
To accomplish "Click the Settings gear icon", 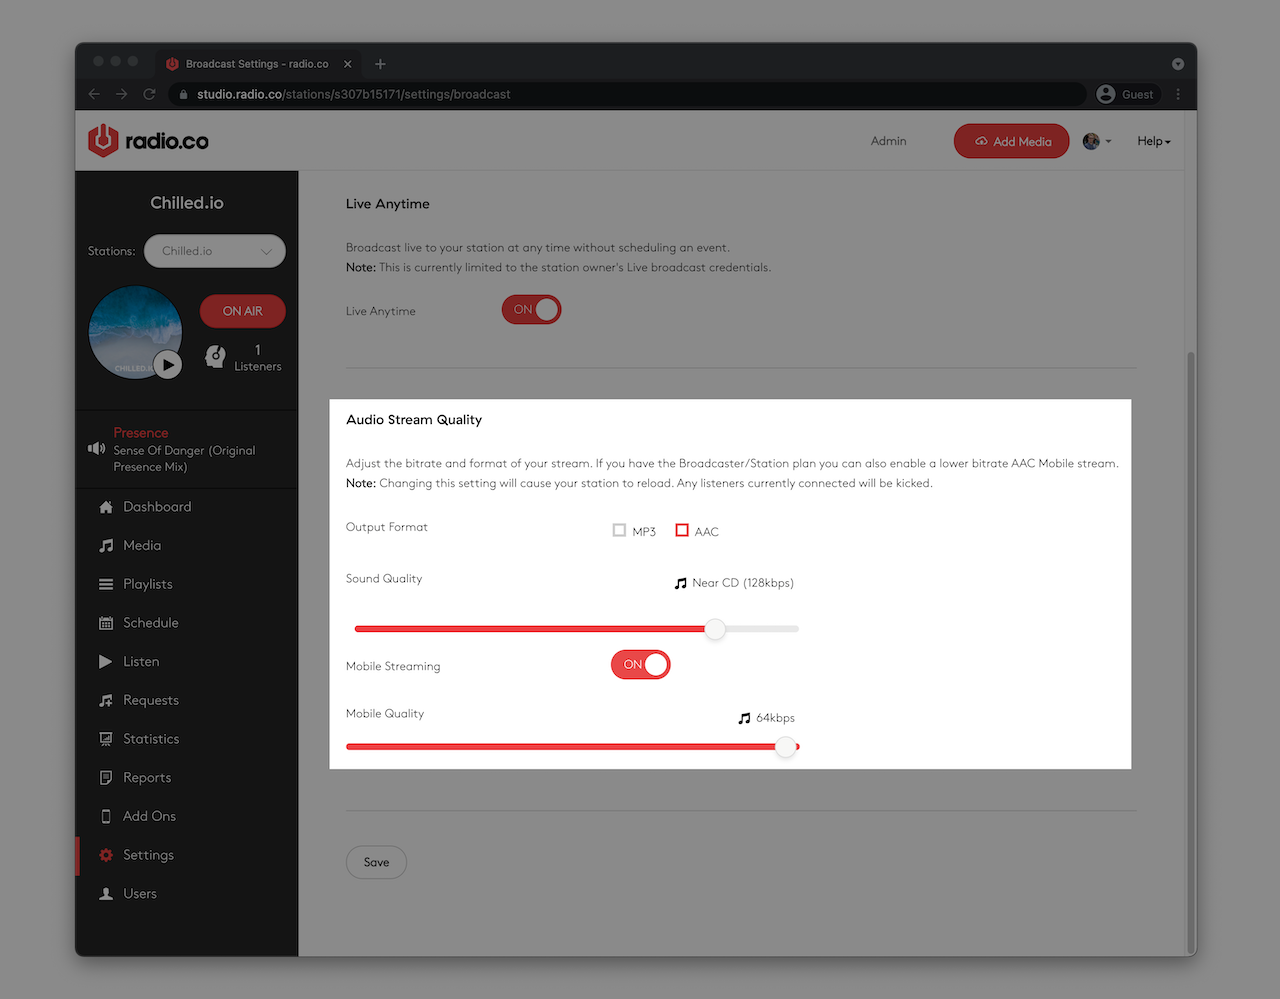I will 106,855.
